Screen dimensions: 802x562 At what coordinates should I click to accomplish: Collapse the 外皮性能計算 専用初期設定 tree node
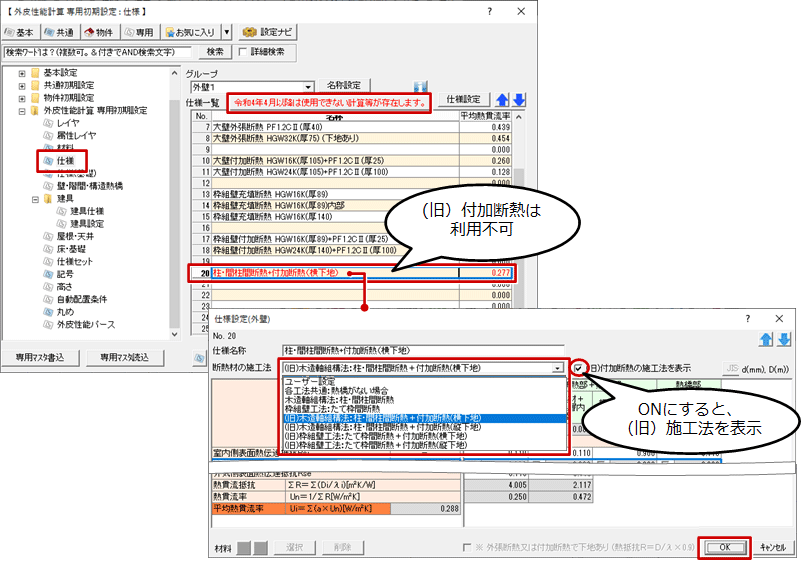[22, 110]
